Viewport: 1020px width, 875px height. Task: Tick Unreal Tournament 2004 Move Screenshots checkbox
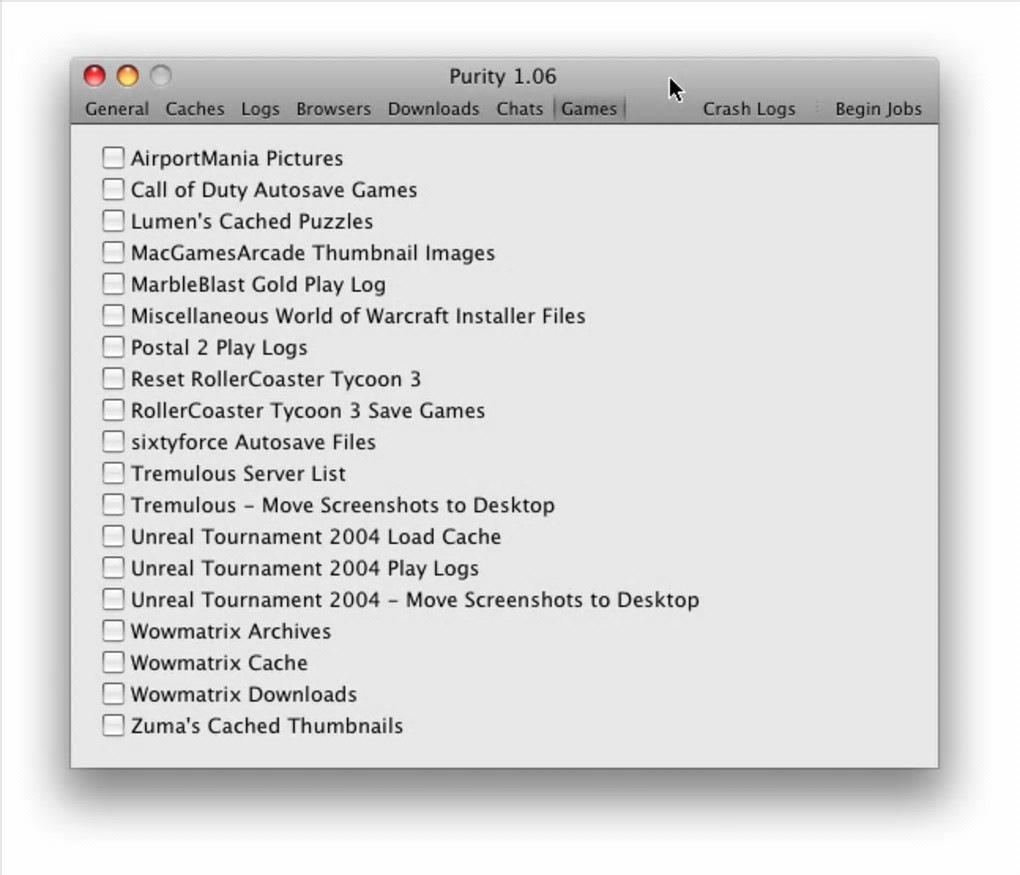point(113,599)
